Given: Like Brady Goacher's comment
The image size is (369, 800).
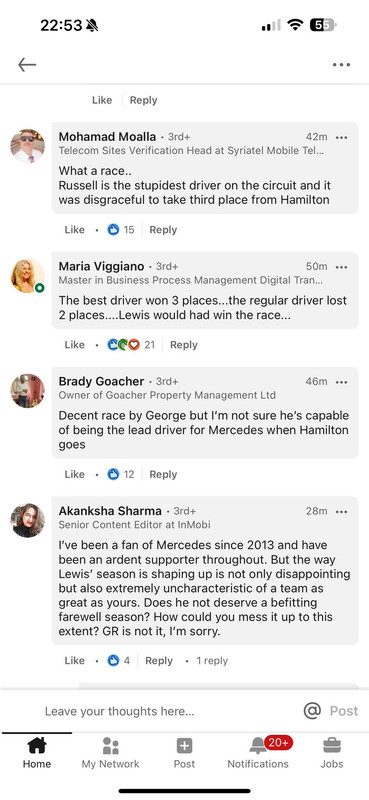Looking at the screenshot, I should click(75, 474).
